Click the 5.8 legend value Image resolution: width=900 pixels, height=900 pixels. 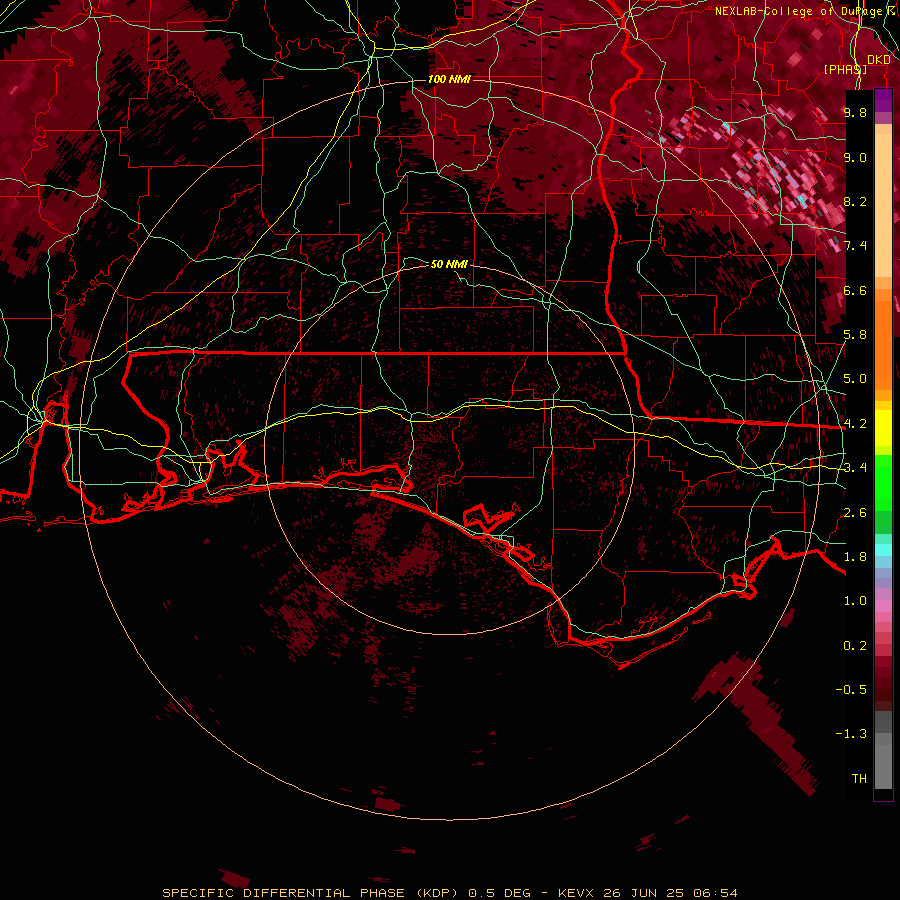(855, 335)
